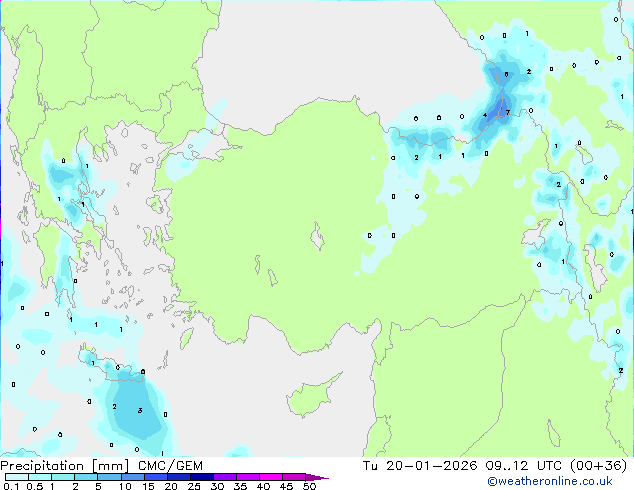Screen dimensions: 634x490
Task: Click the 1–2 mm legend color swatch
Action: point(63,477)
